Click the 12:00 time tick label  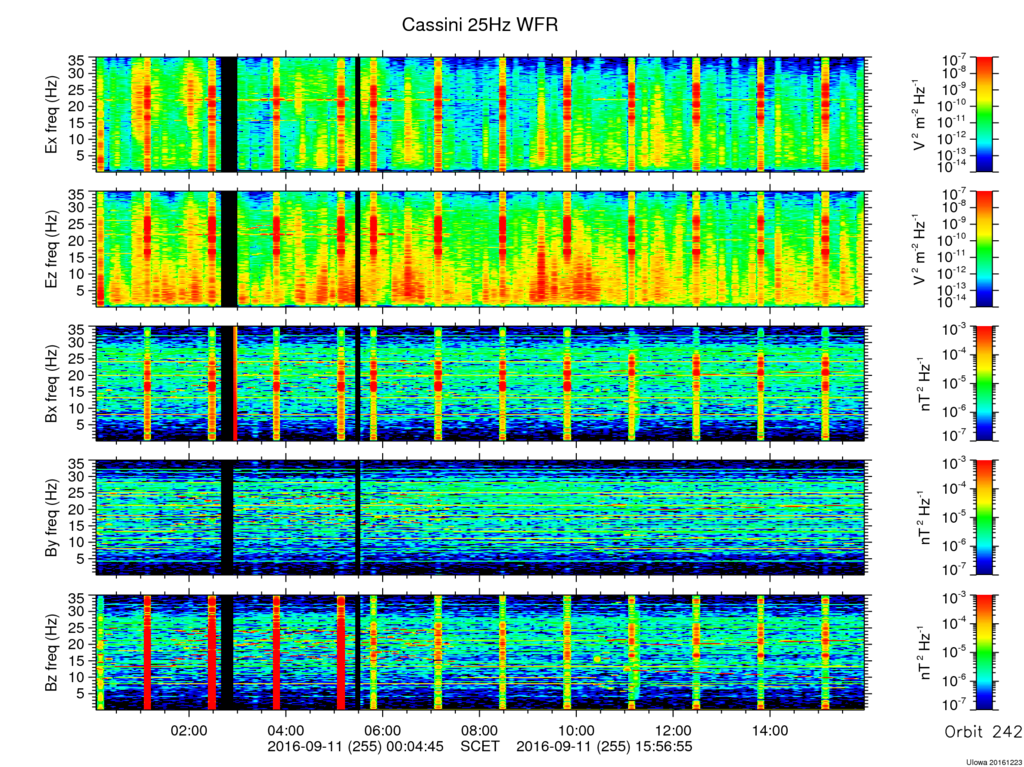[x=673, y=730]
